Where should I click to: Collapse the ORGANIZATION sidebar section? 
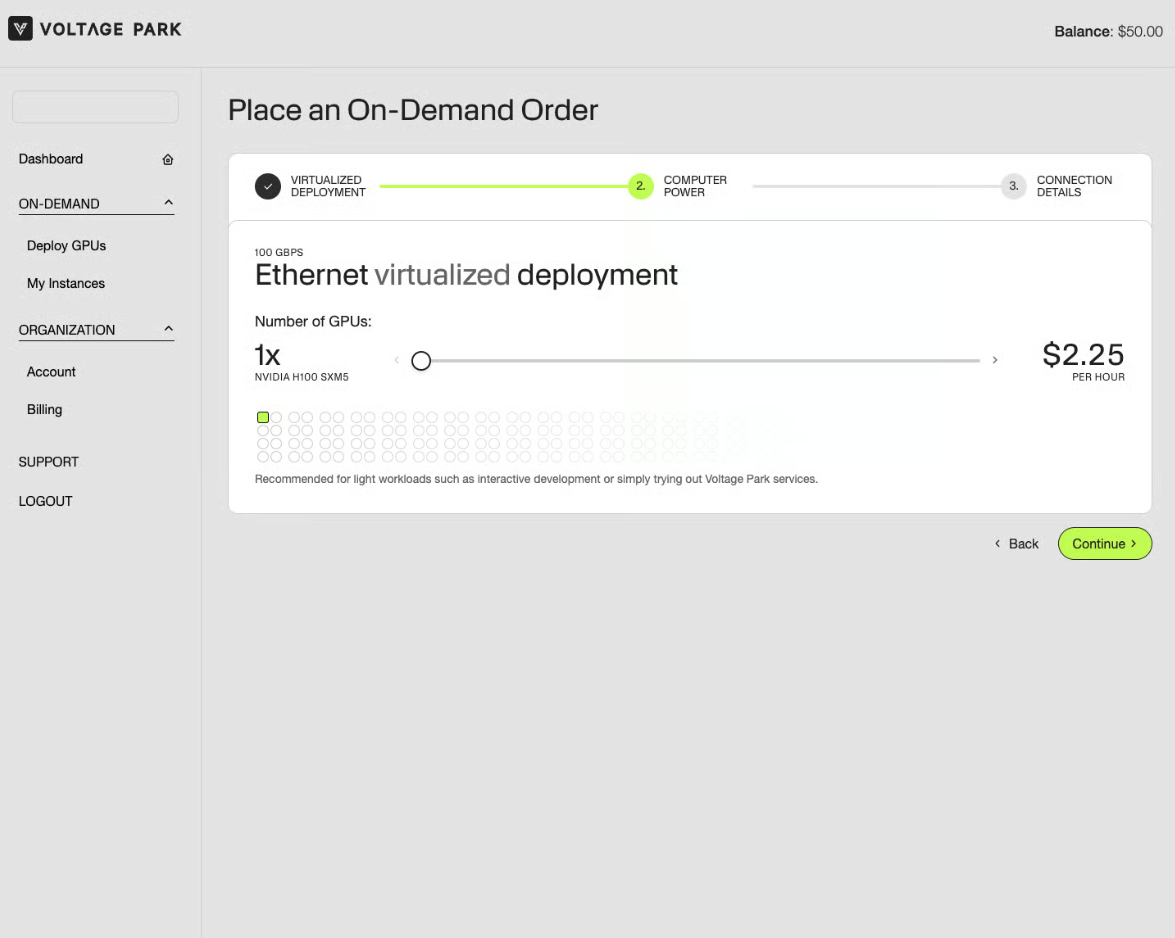168,330
